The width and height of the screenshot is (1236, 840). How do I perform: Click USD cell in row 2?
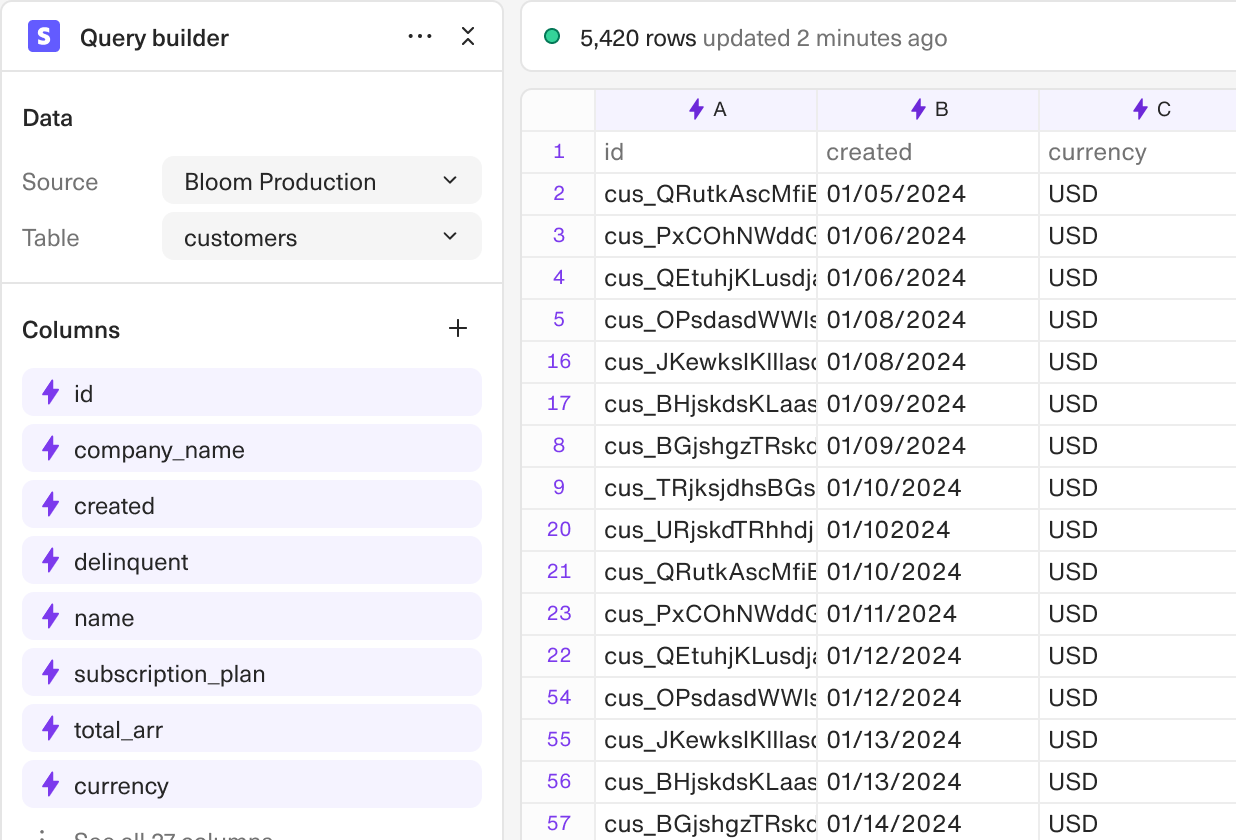(1138, 194)
